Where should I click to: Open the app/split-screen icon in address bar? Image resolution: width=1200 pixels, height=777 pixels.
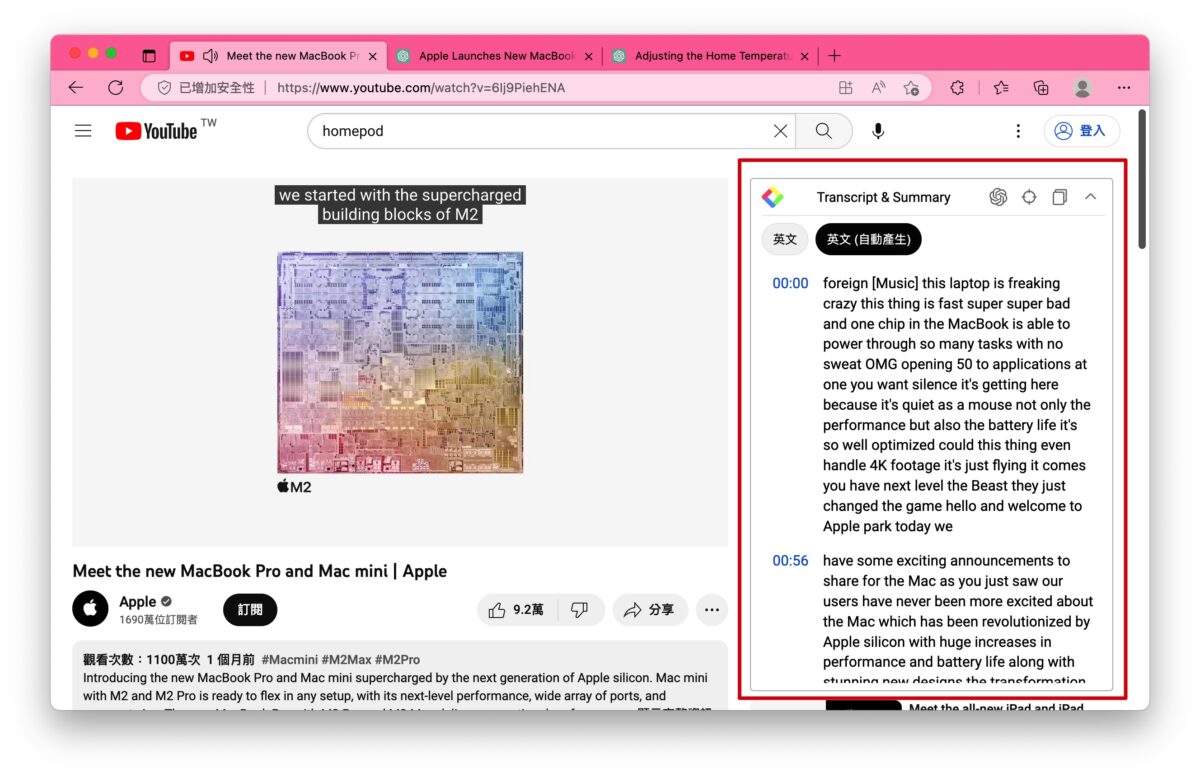846,88
